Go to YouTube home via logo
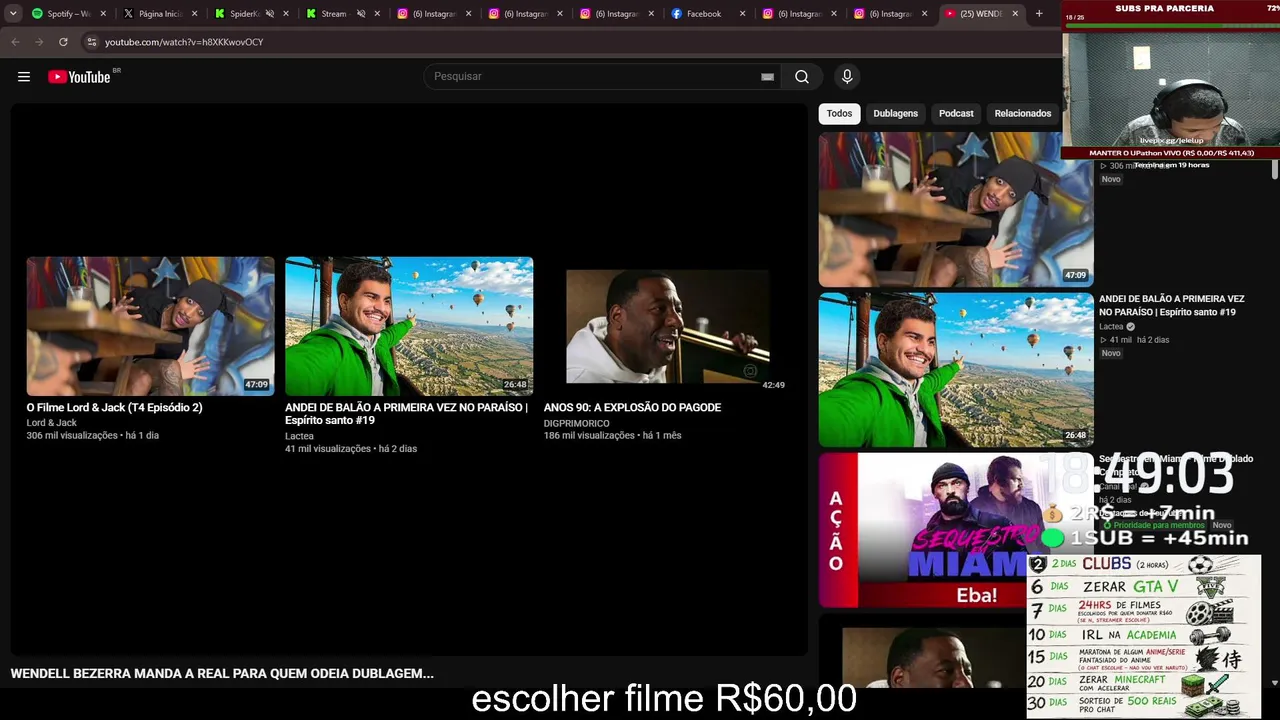The height and width of the screenshot is (720, 1280). [x=79, y=77]
